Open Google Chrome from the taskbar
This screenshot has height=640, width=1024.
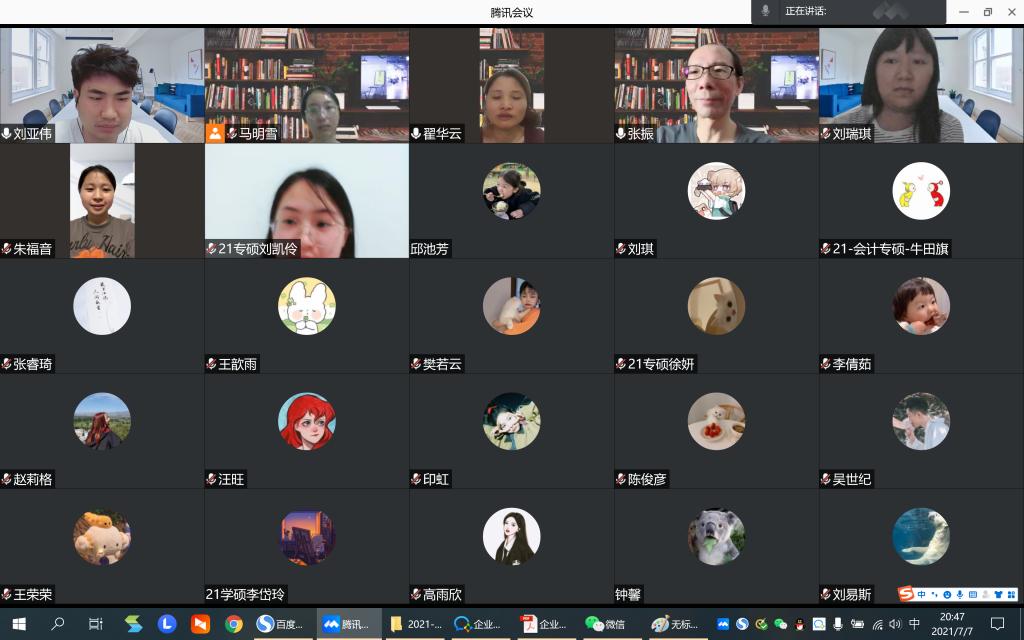[233, 624]
